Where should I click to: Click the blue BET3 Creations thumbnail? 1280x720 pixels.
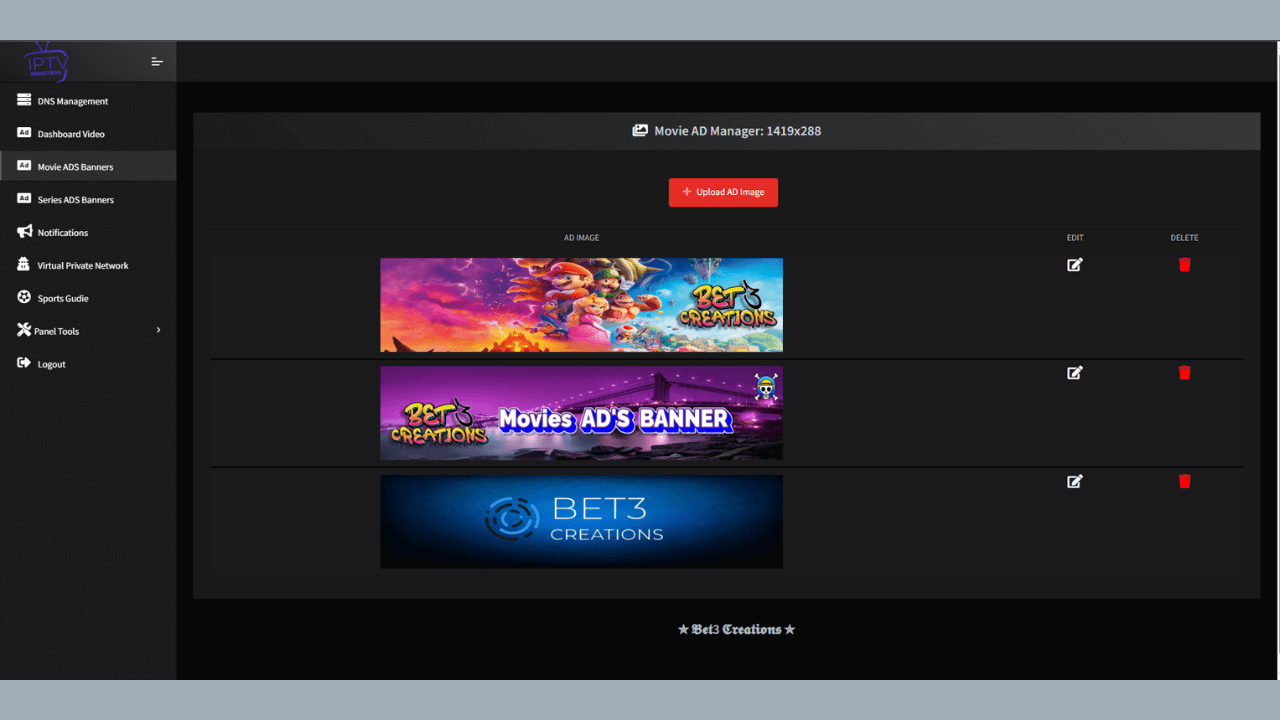[x=581, y=522]
